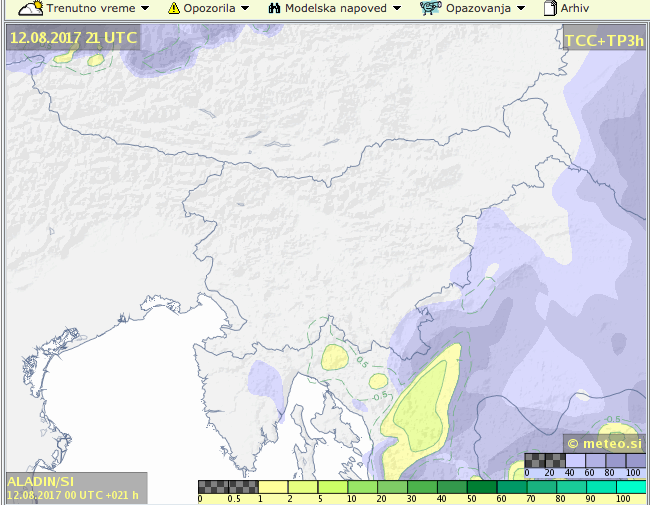Expand the Trenutno vreme dropdown arrow
The width and height of the screenshot is (650, 505).
tap(145, 8)
